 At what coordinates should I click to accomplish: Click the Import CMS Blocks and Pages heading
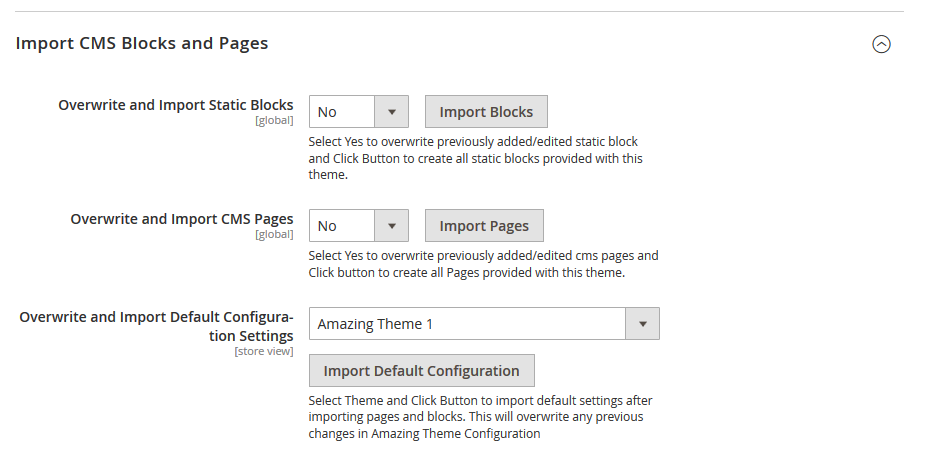[142, 43]
